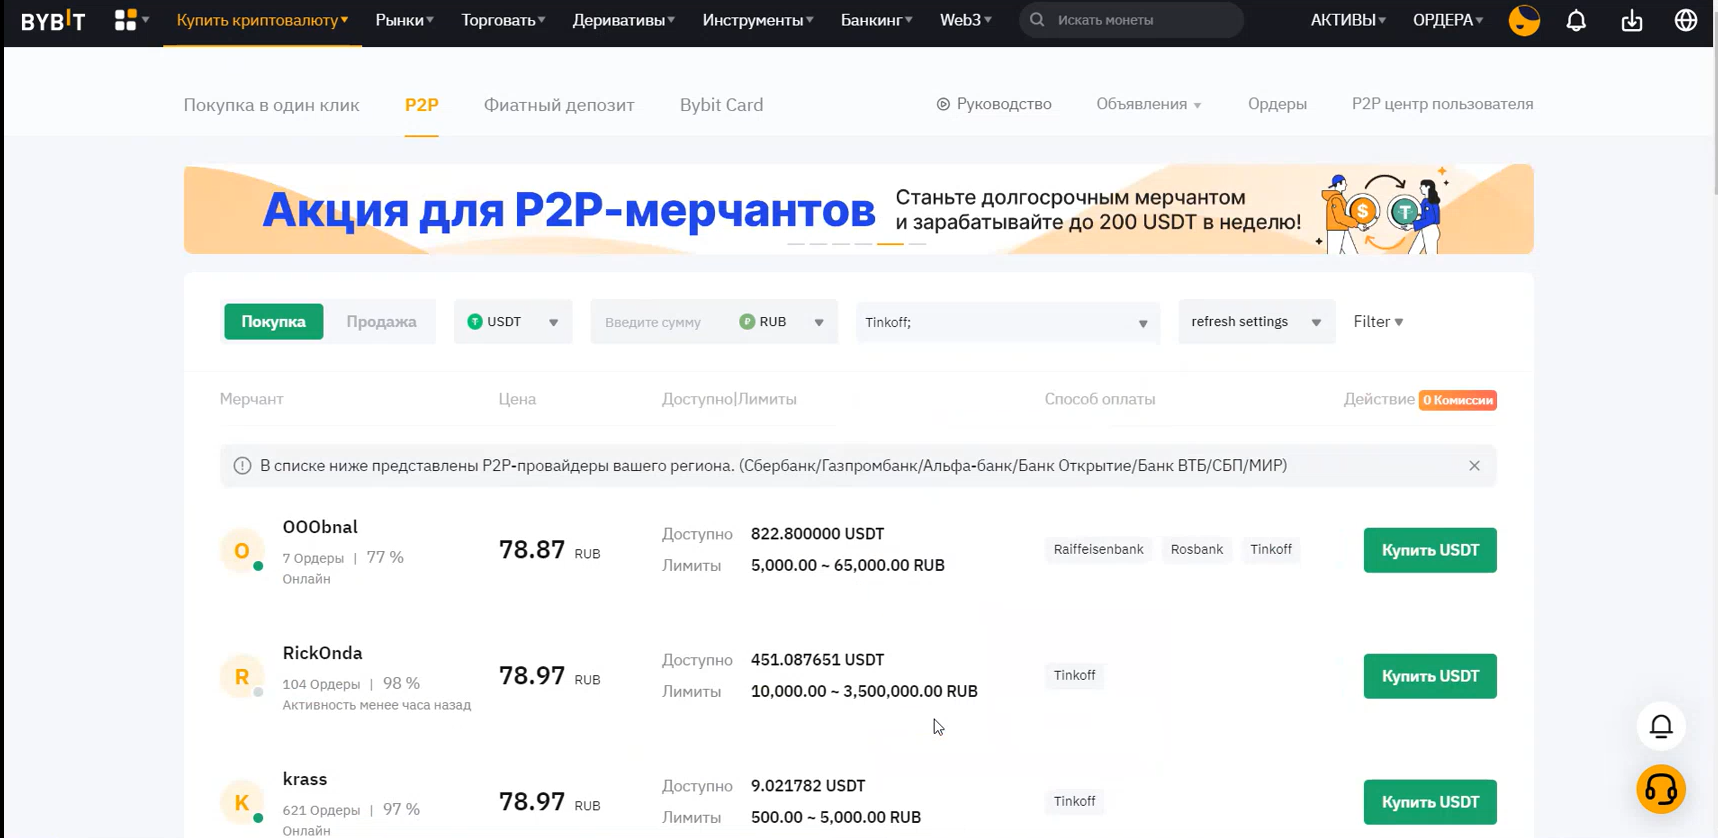Select the active banner carousel indicator
This screenshot has width=1718, height=838.
coord(890,243)
